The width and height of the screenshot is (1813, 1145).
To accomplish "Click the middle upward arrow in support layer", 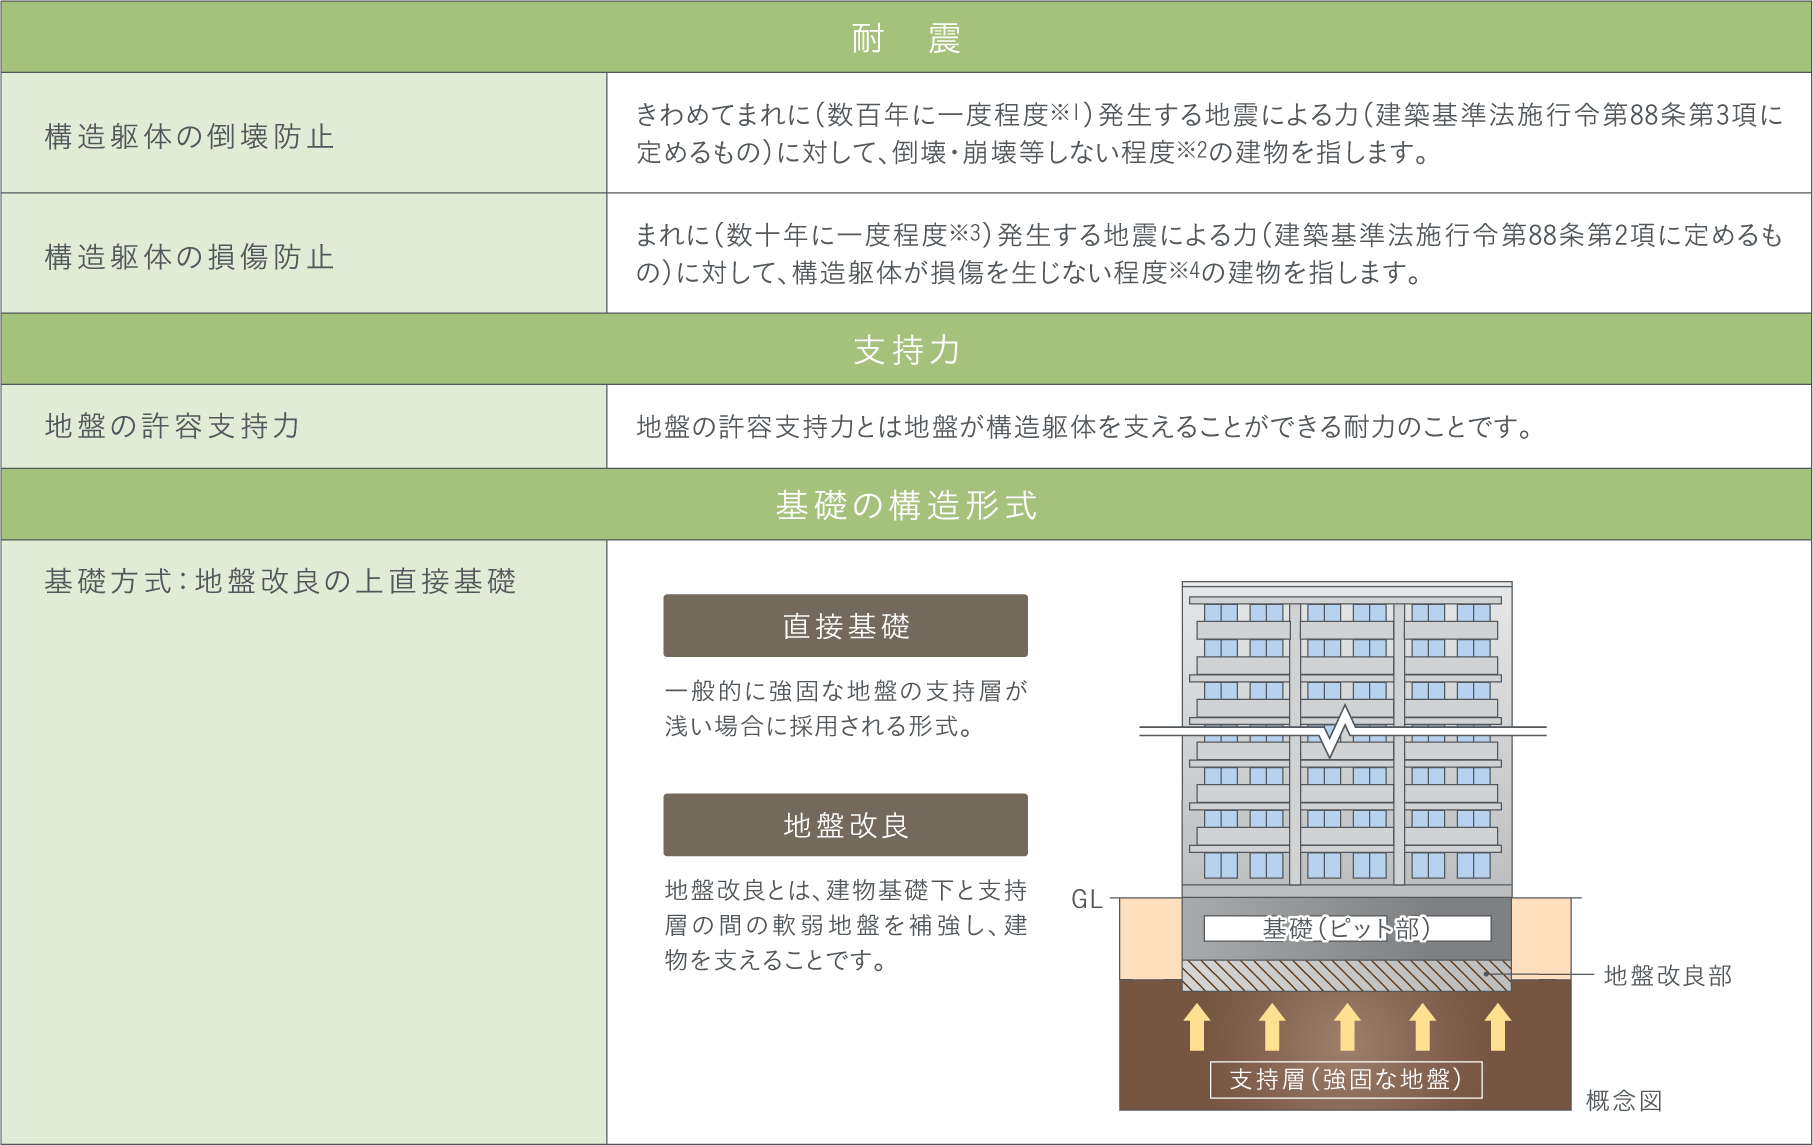I will 1347,1027.
